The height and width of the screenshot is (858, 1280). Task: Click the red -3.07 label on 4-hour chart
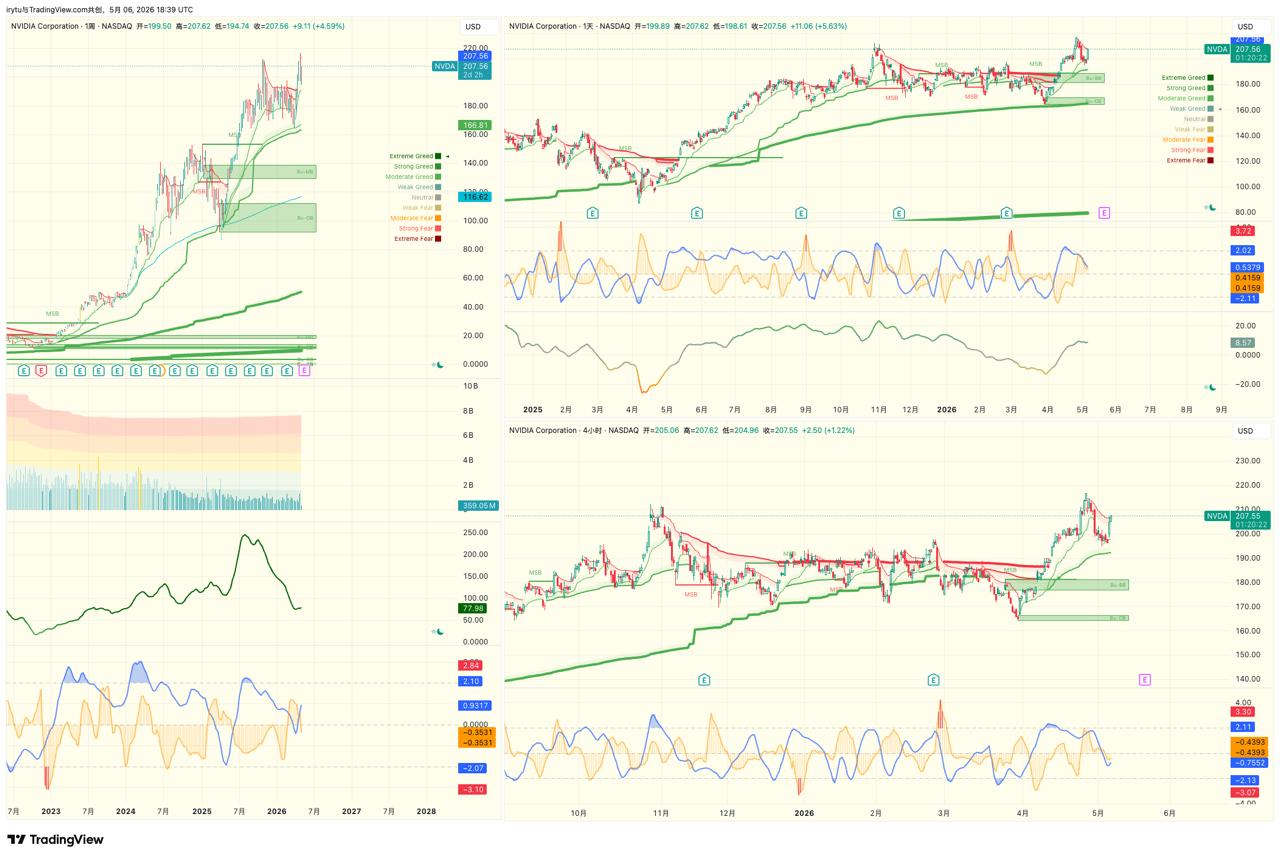pyautogui.click(x=1245, y=792)
